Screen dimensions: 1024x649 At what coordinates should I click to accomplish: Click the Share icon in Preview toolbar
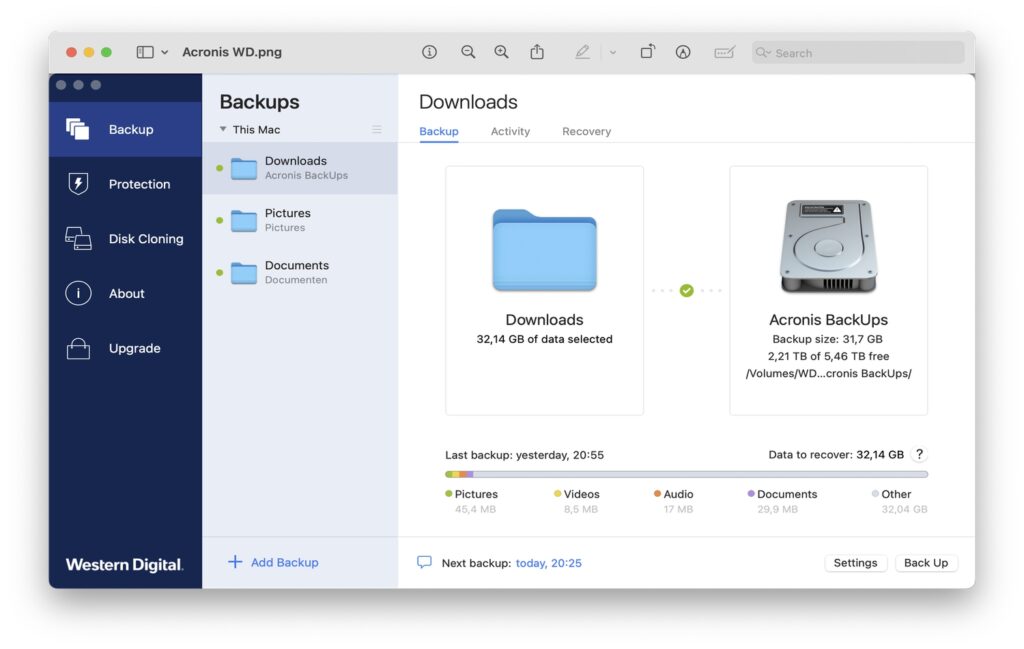(x=537, y=52)
